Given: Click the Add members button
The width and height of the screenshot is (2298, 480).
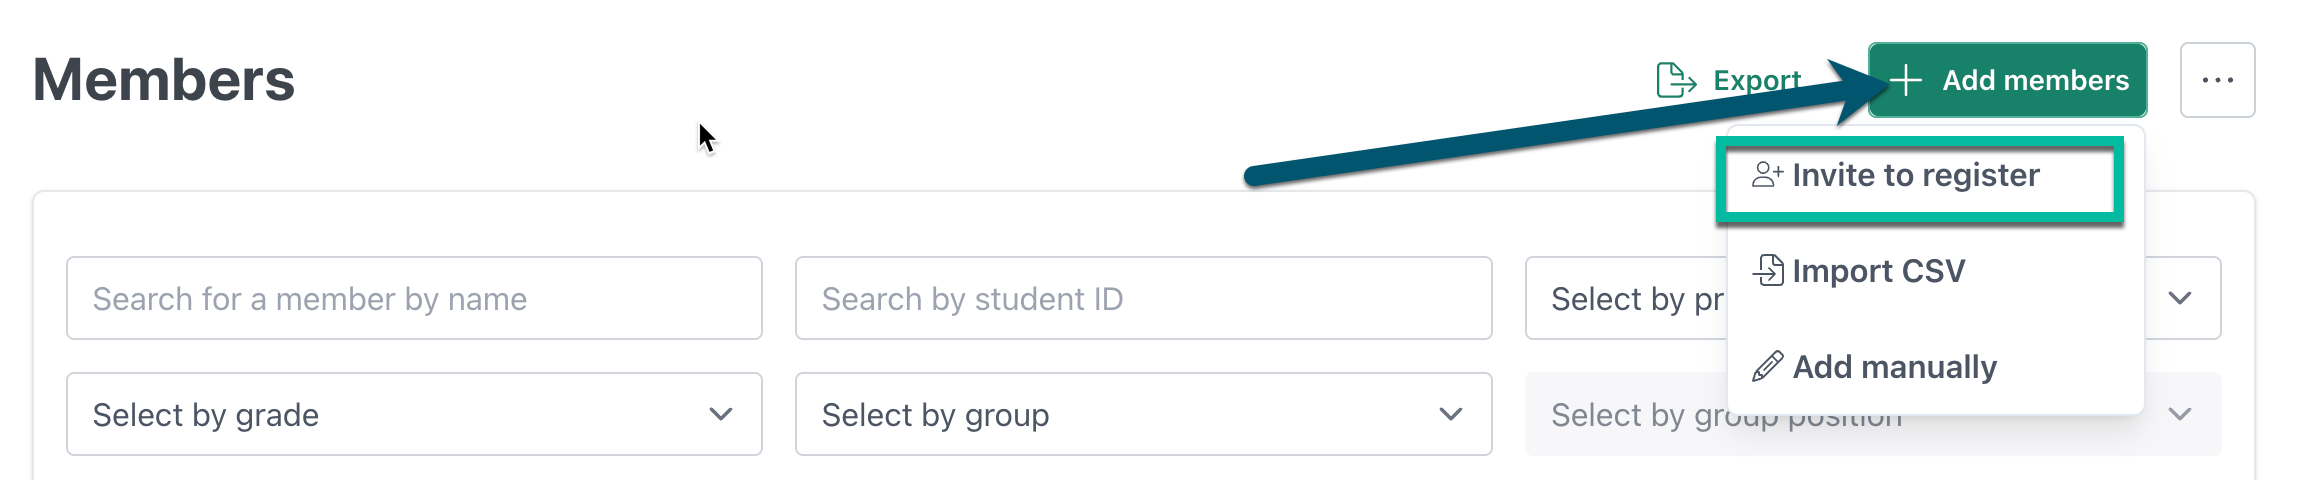Looking at the screenshot, I should point(2007,80).
